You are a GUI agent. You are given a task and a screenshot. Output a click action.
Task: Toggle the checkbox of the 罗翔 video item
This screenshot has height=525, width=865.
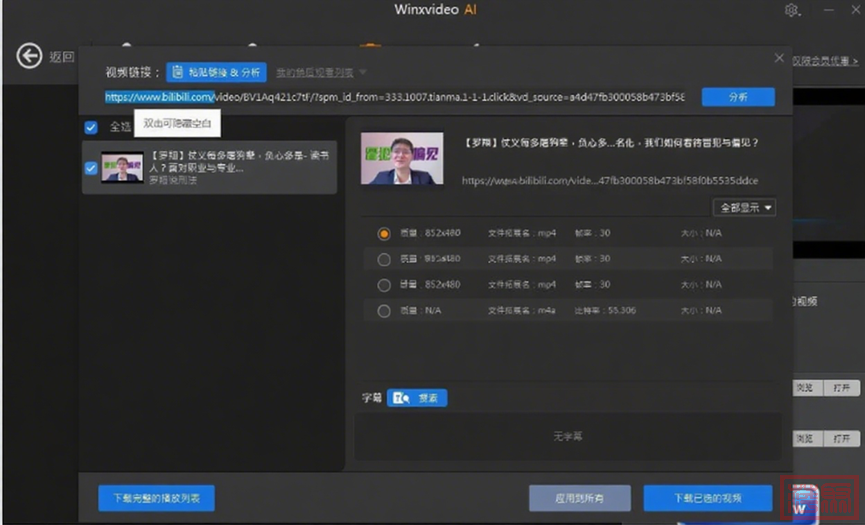[x=91, y=168]
